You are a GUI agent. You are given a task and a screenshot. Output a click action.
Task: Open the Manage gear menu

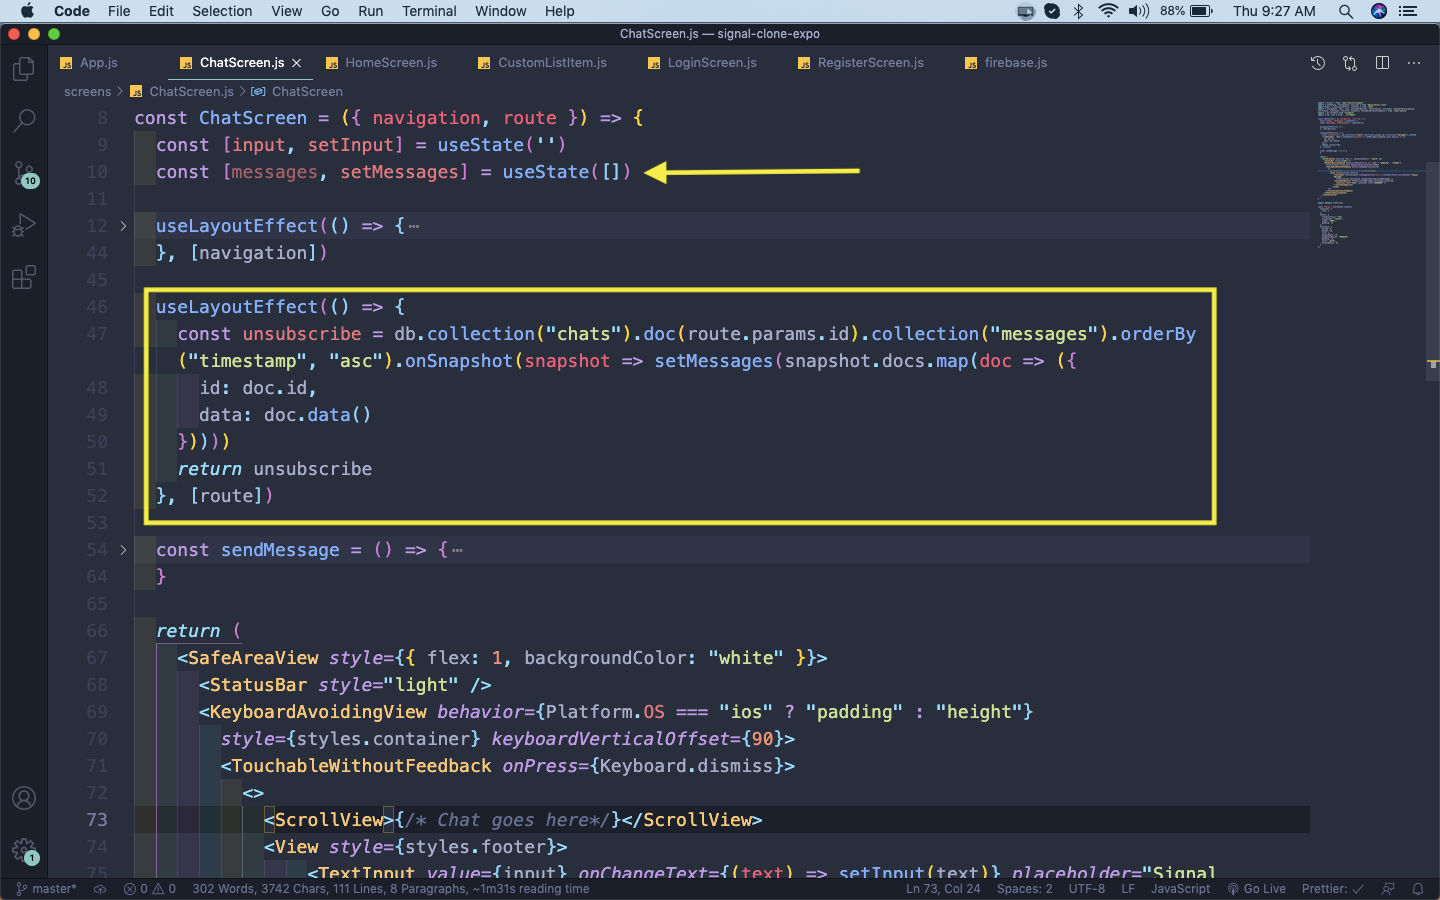tap(24, 851)
